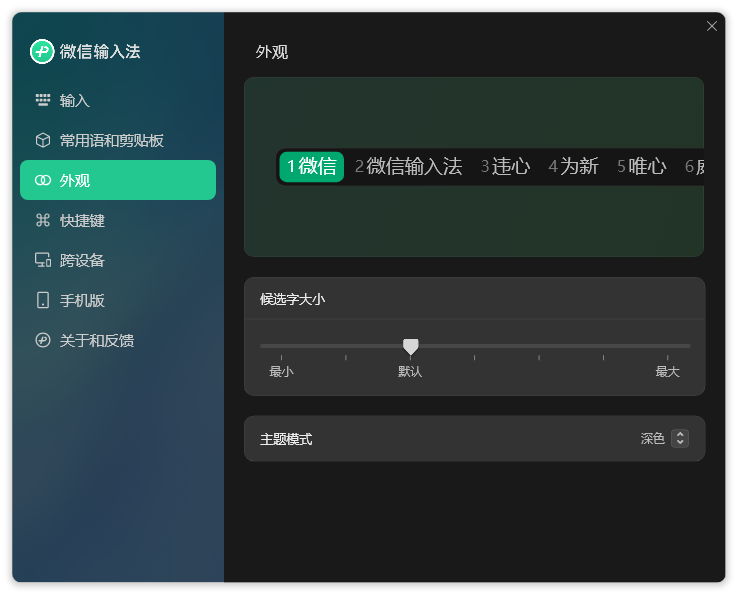Select candidate 1 微信 in preview
This screenshot has width=738, height=595.
(312, 167)
